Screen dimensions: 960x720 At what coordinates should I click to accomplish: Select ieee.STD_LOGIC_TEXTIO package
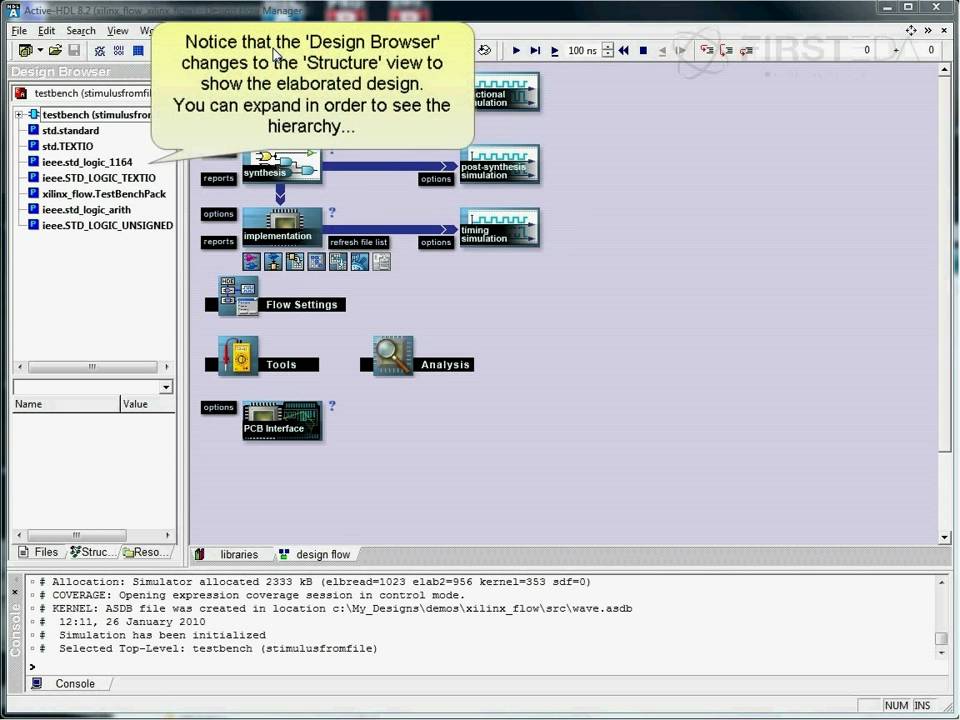coord(99,178)
